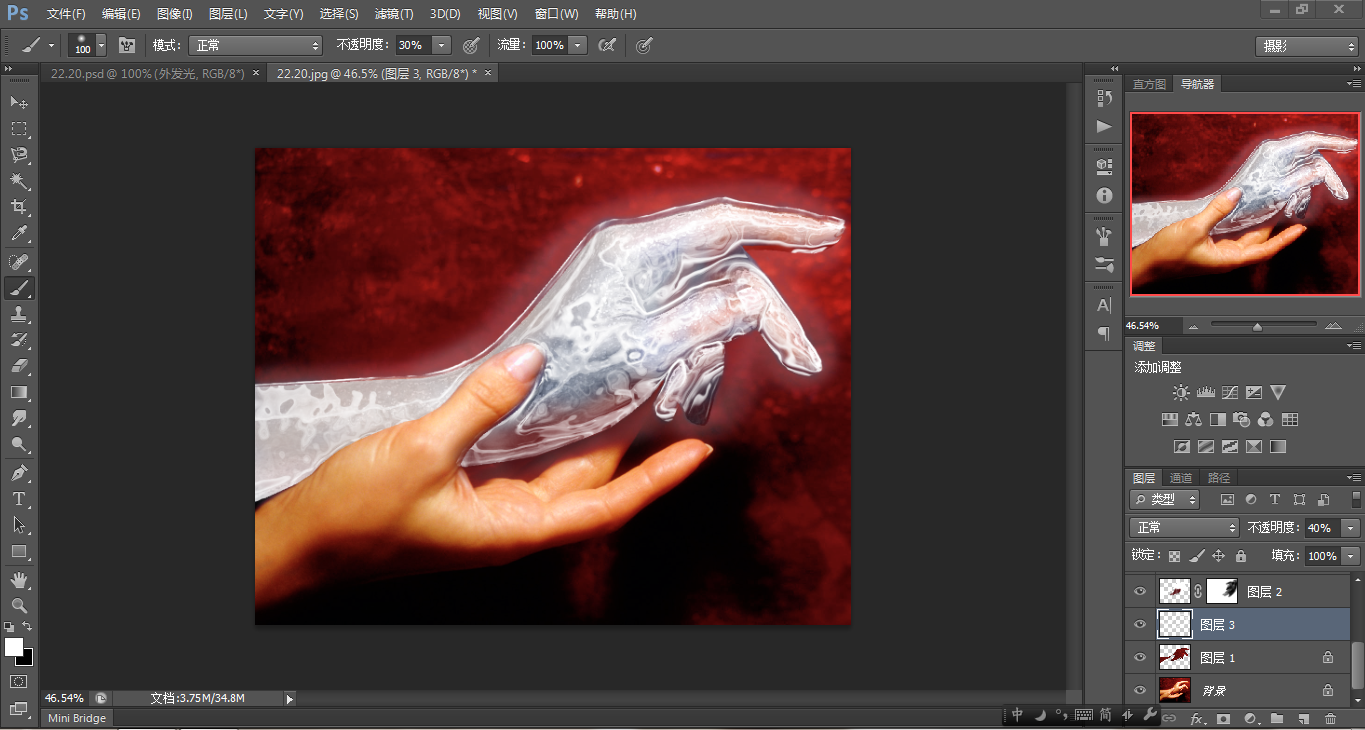Open the brush 模式 blend mode dropdown

256,45
